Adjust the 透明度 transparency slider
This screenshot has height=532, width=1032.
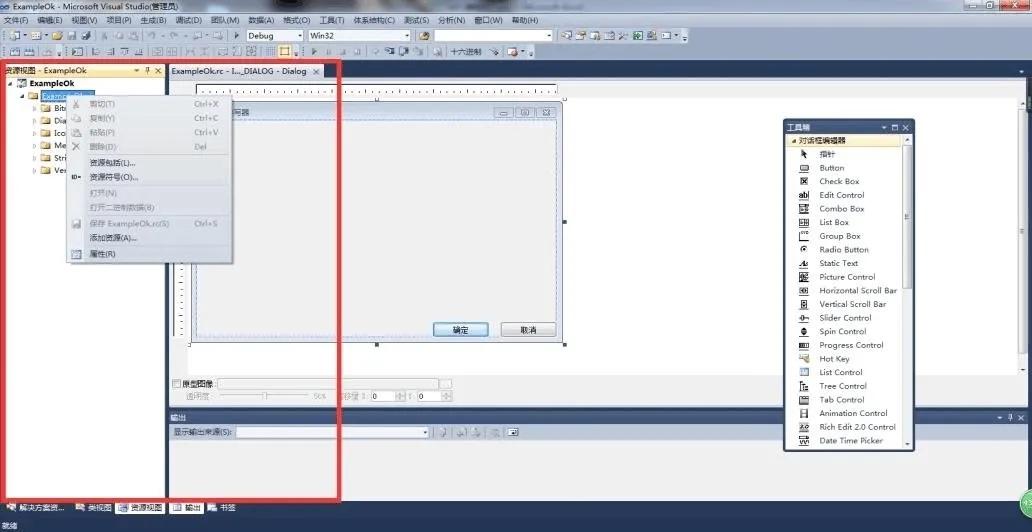264,396
